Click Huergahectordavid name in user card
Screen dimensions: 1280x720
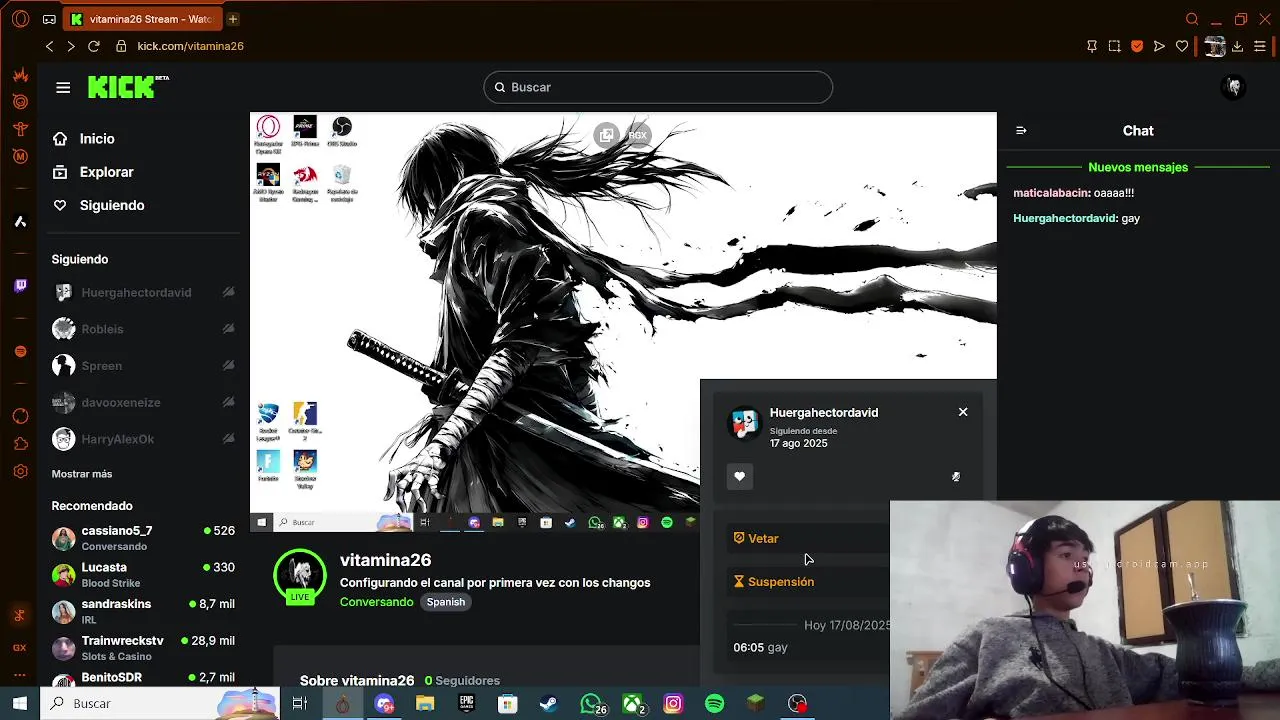coord(824,412)
